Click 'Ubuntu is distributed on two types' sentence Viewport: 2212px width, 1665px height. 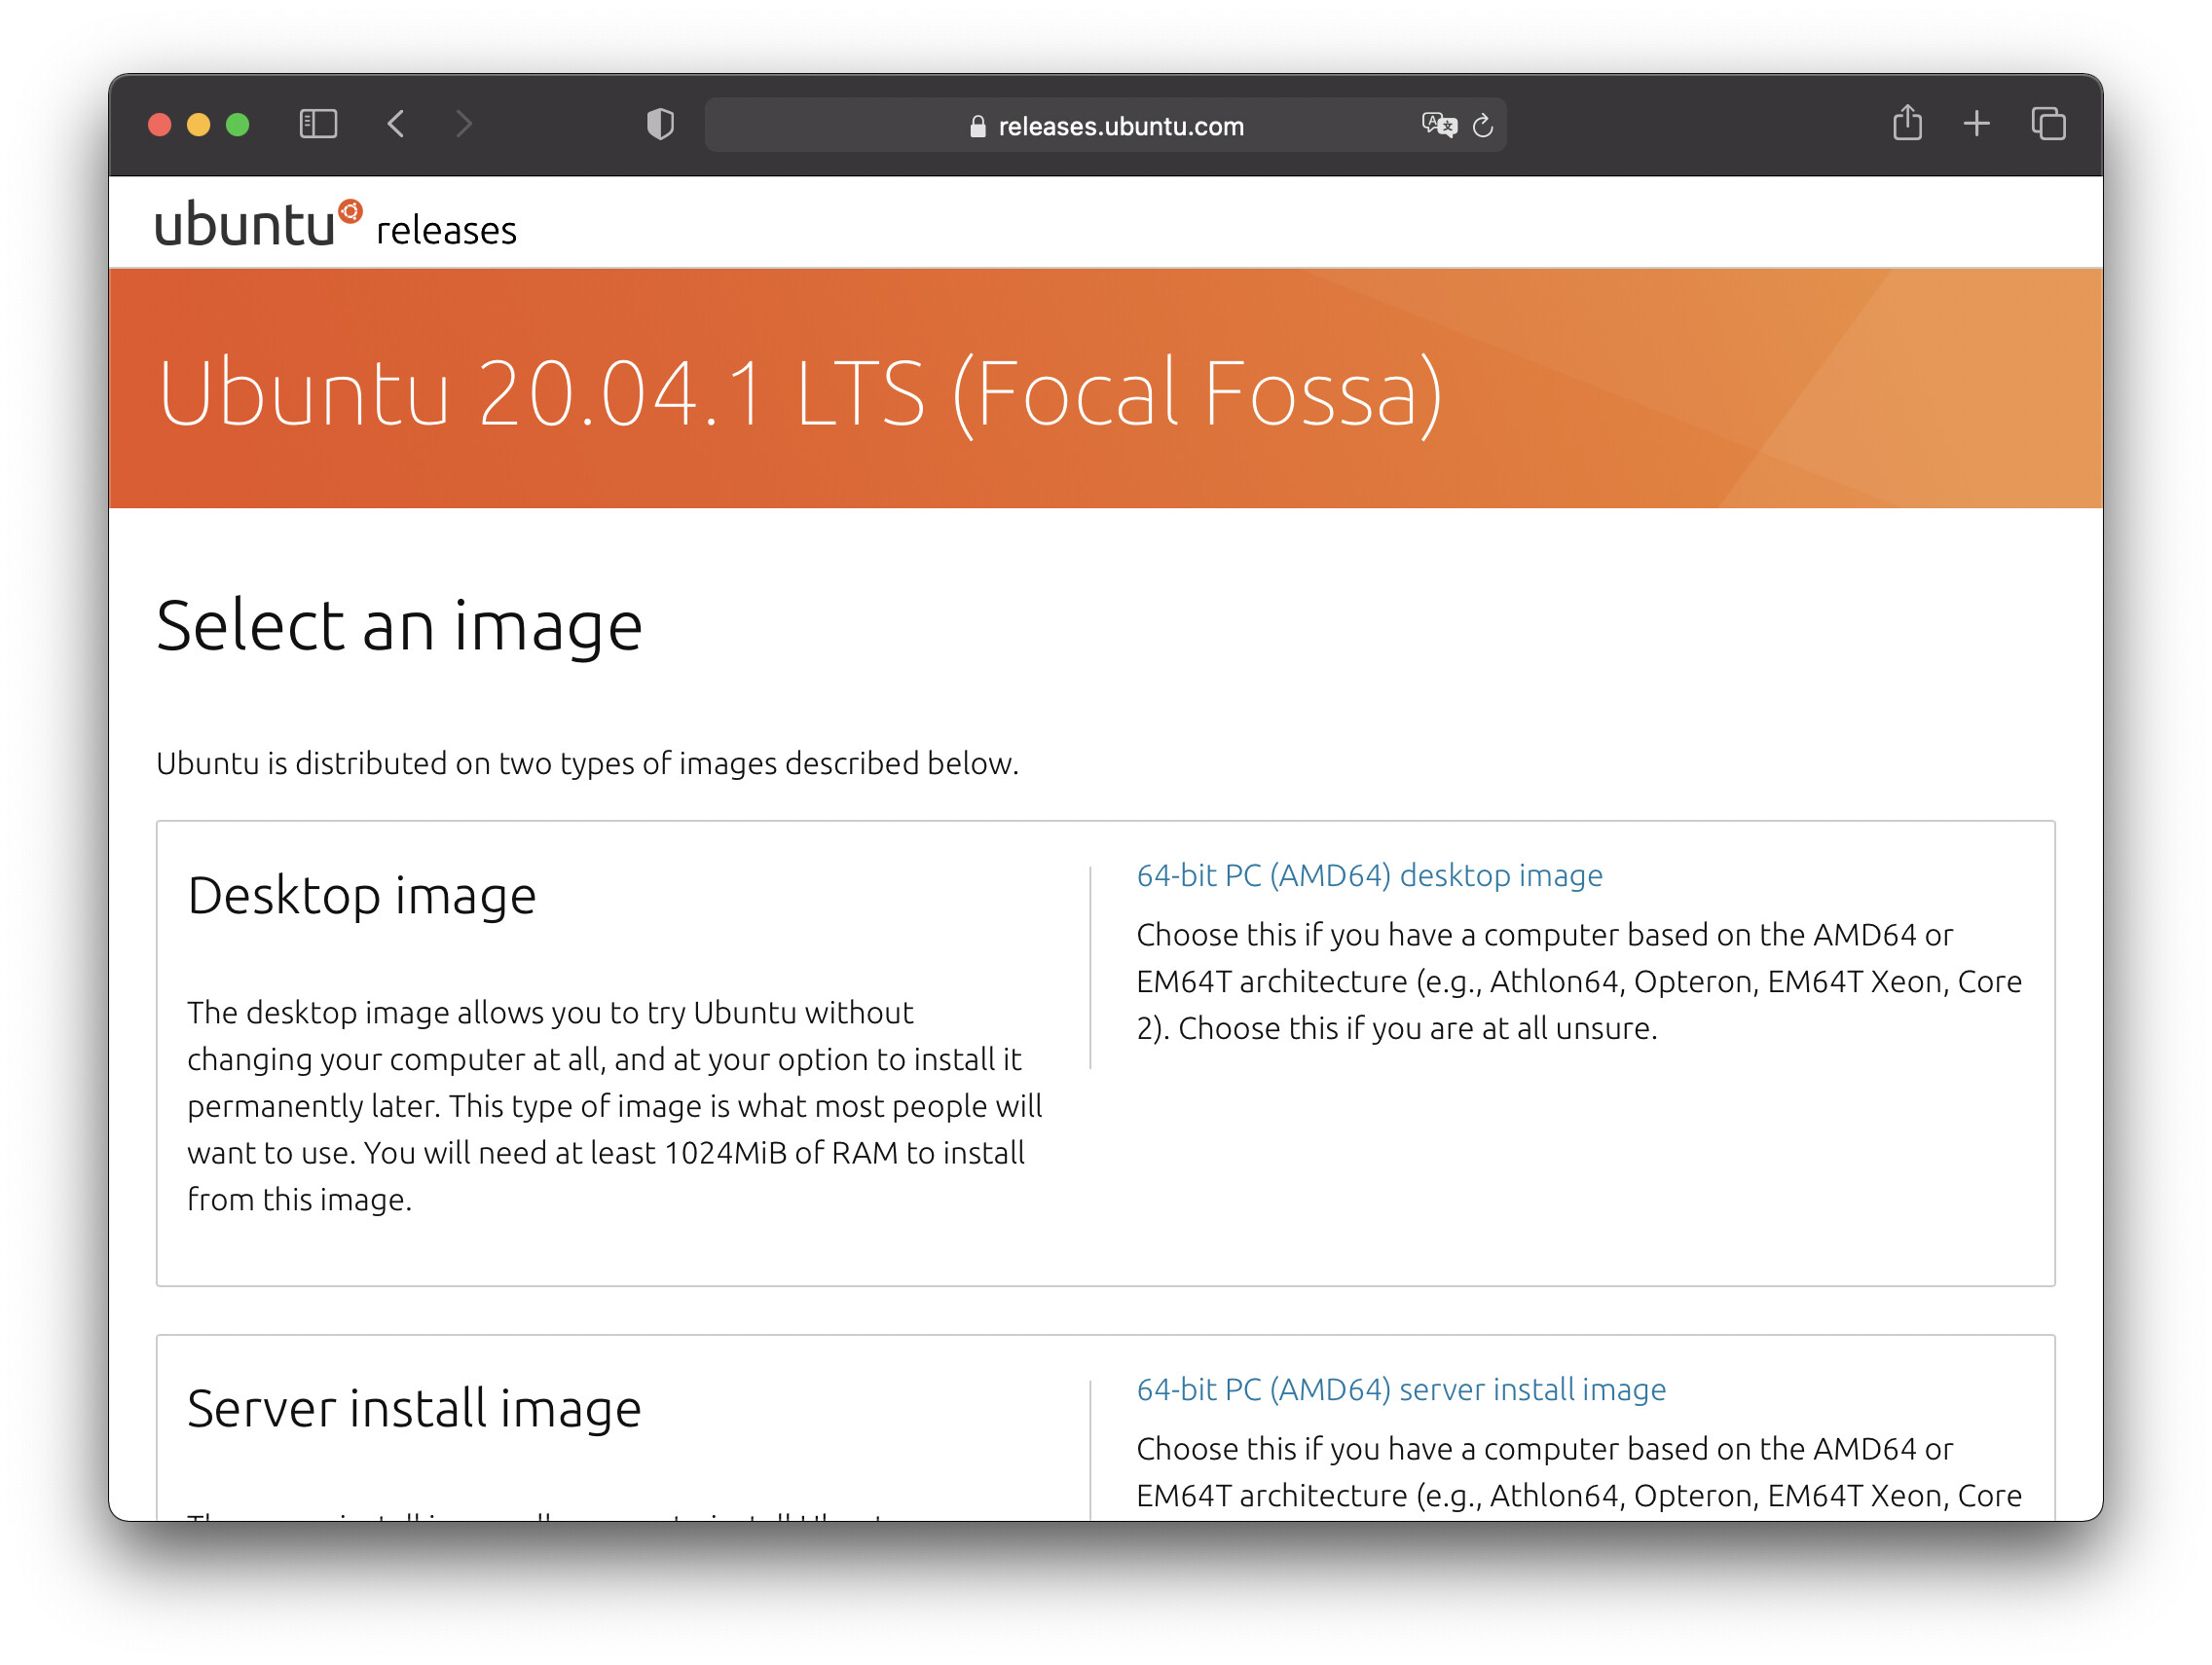587,763
